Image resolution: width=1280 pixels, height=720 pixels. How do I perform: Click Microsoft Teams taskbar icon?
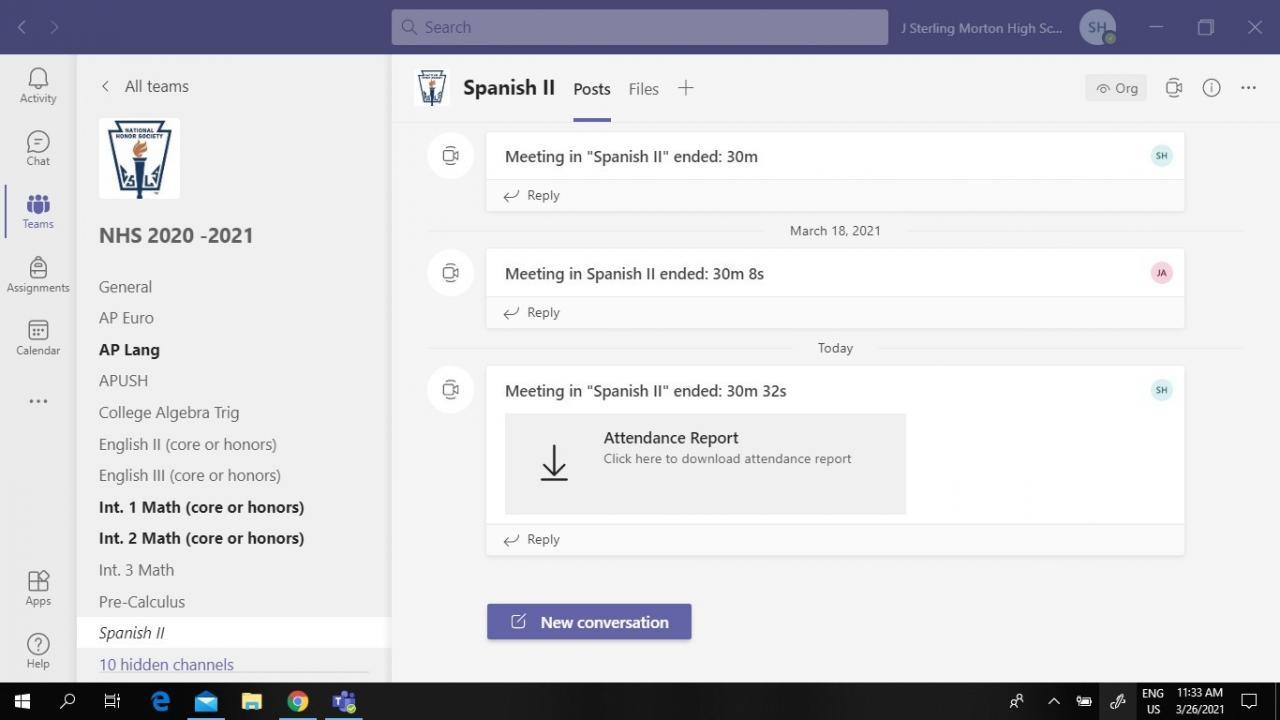tap(344, 701)
